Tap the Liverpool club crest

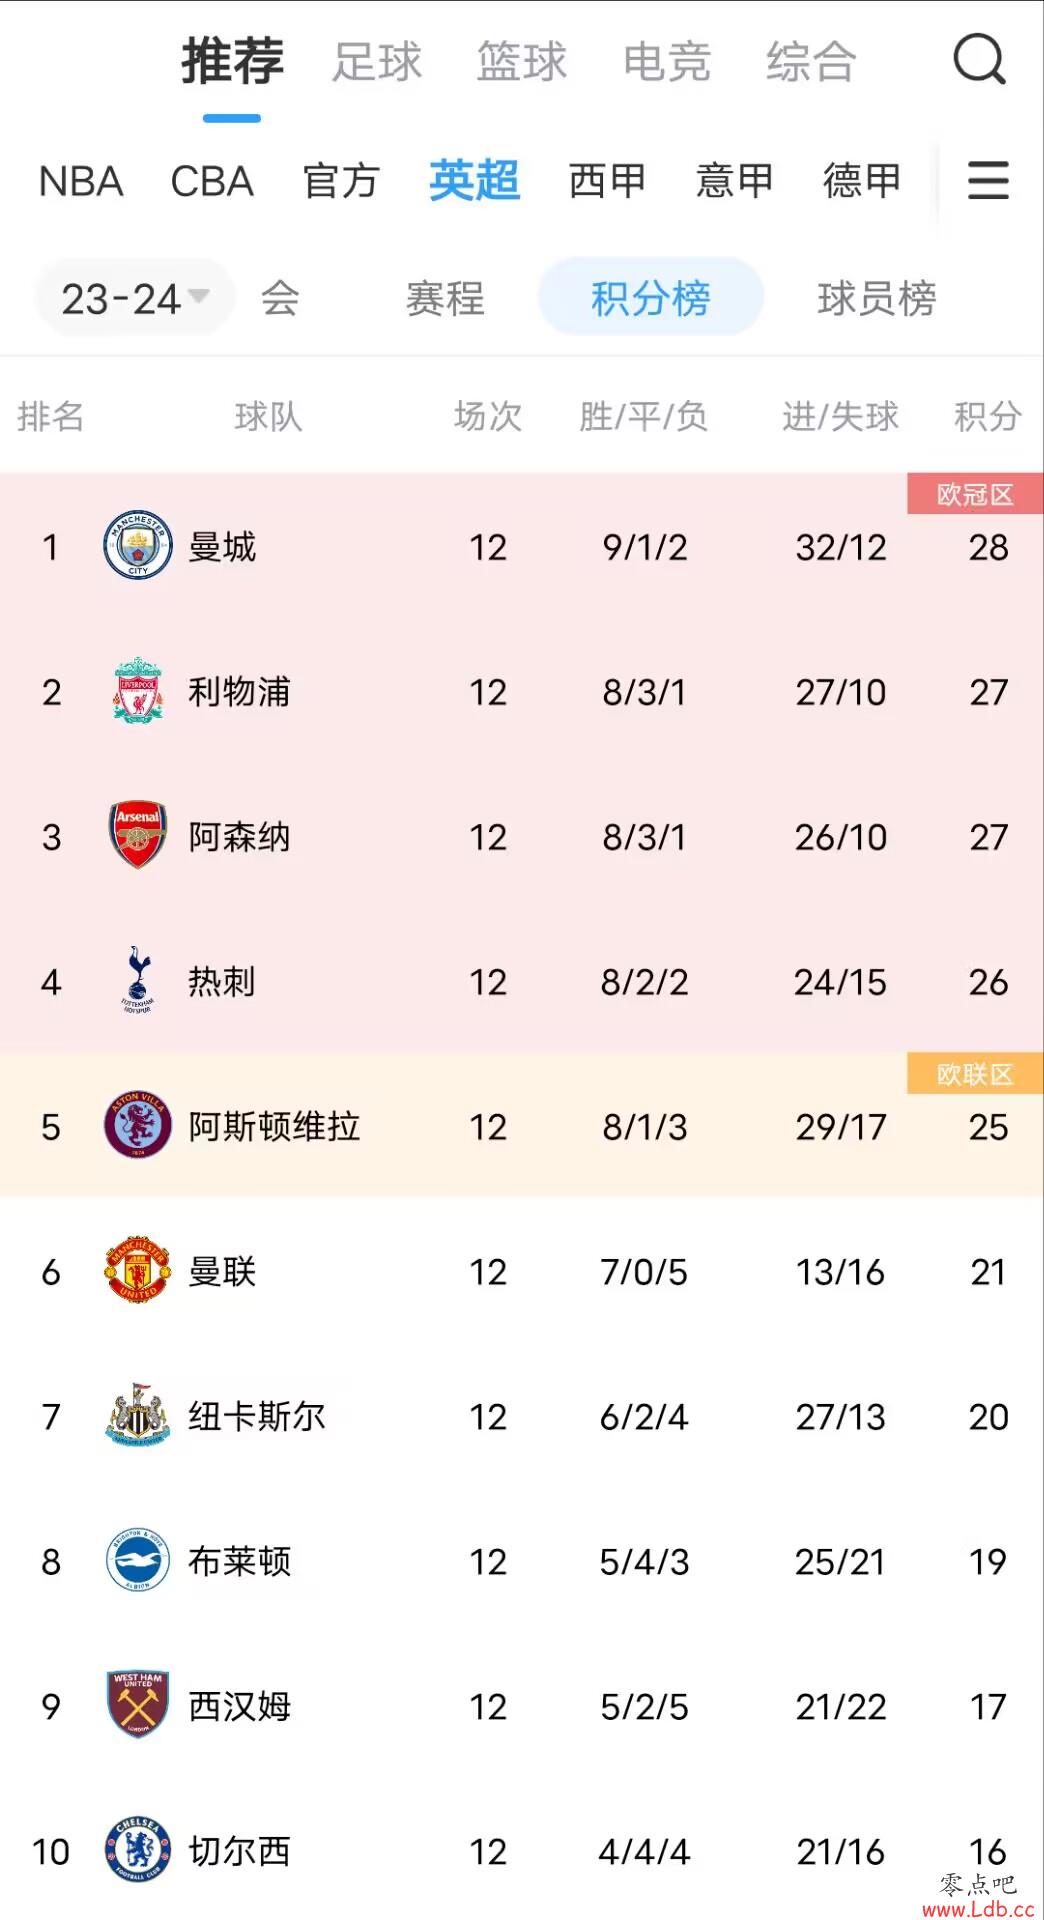tap(138, 691)
